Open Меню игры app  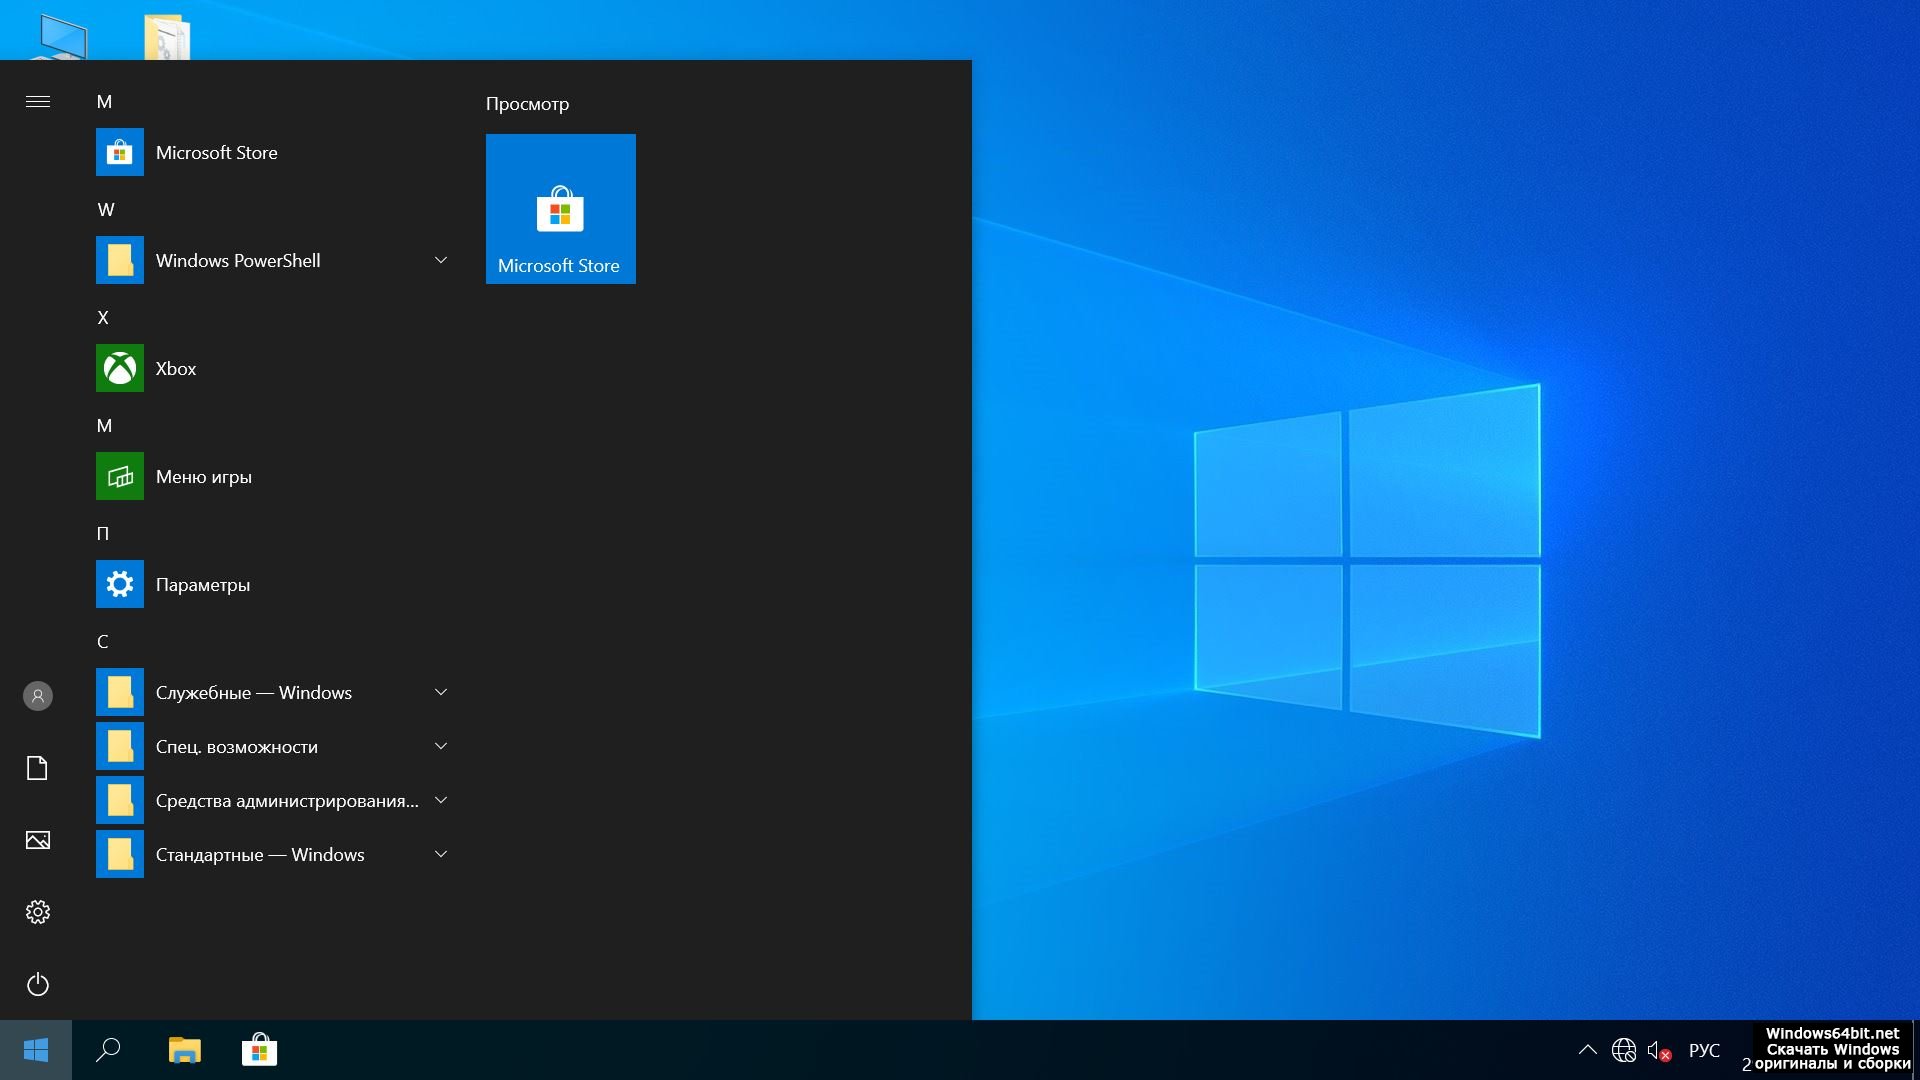(203, 477)
